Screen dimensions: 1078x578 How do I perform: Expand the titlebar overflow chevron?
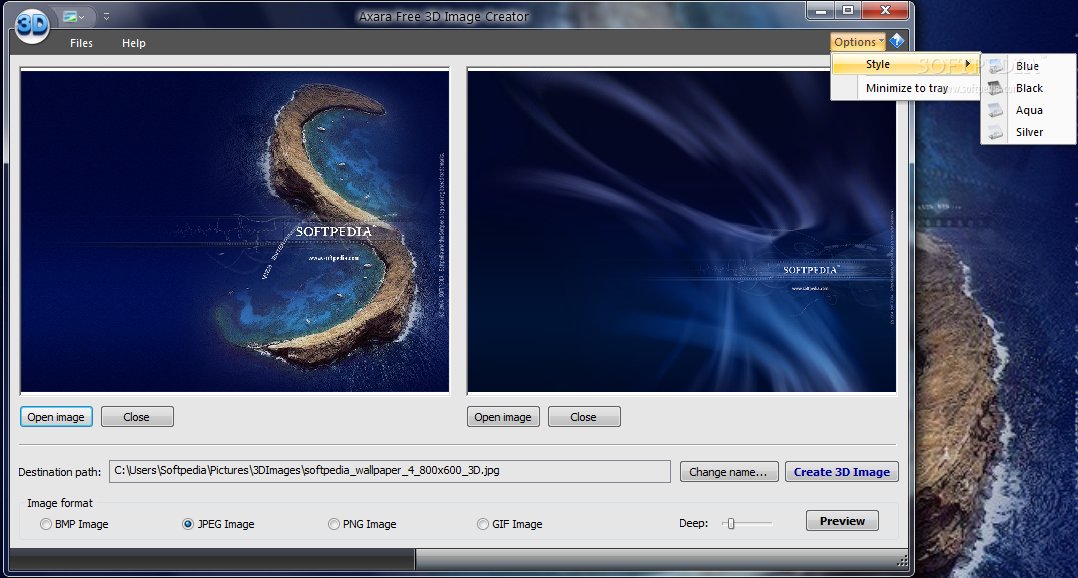click(x=104, y=16)
